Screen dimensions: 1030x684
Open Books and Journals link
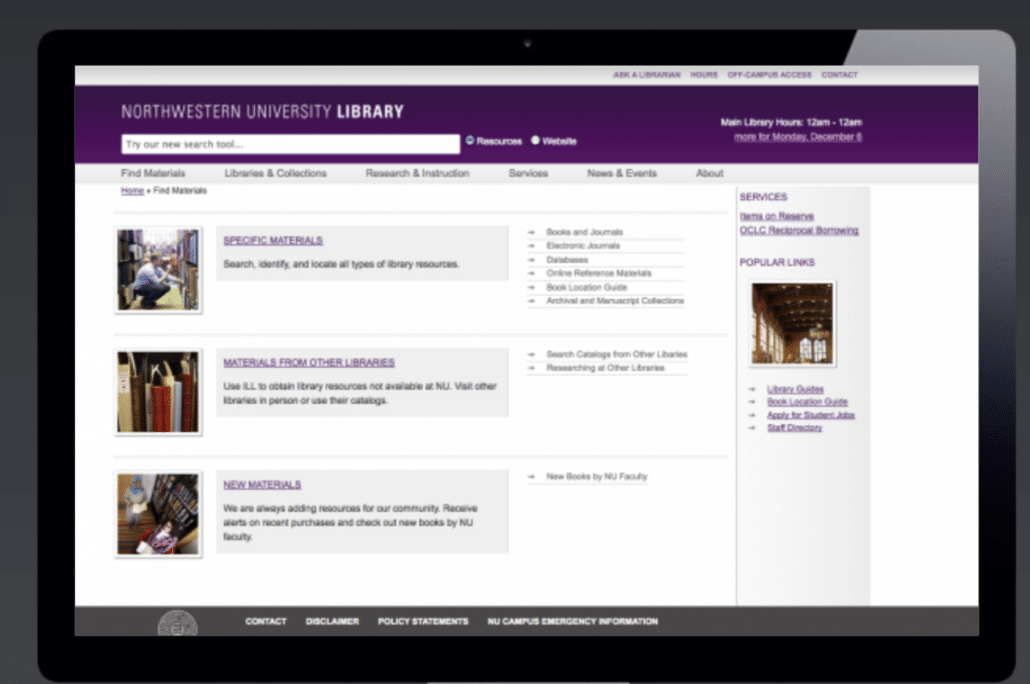(584, 232)
